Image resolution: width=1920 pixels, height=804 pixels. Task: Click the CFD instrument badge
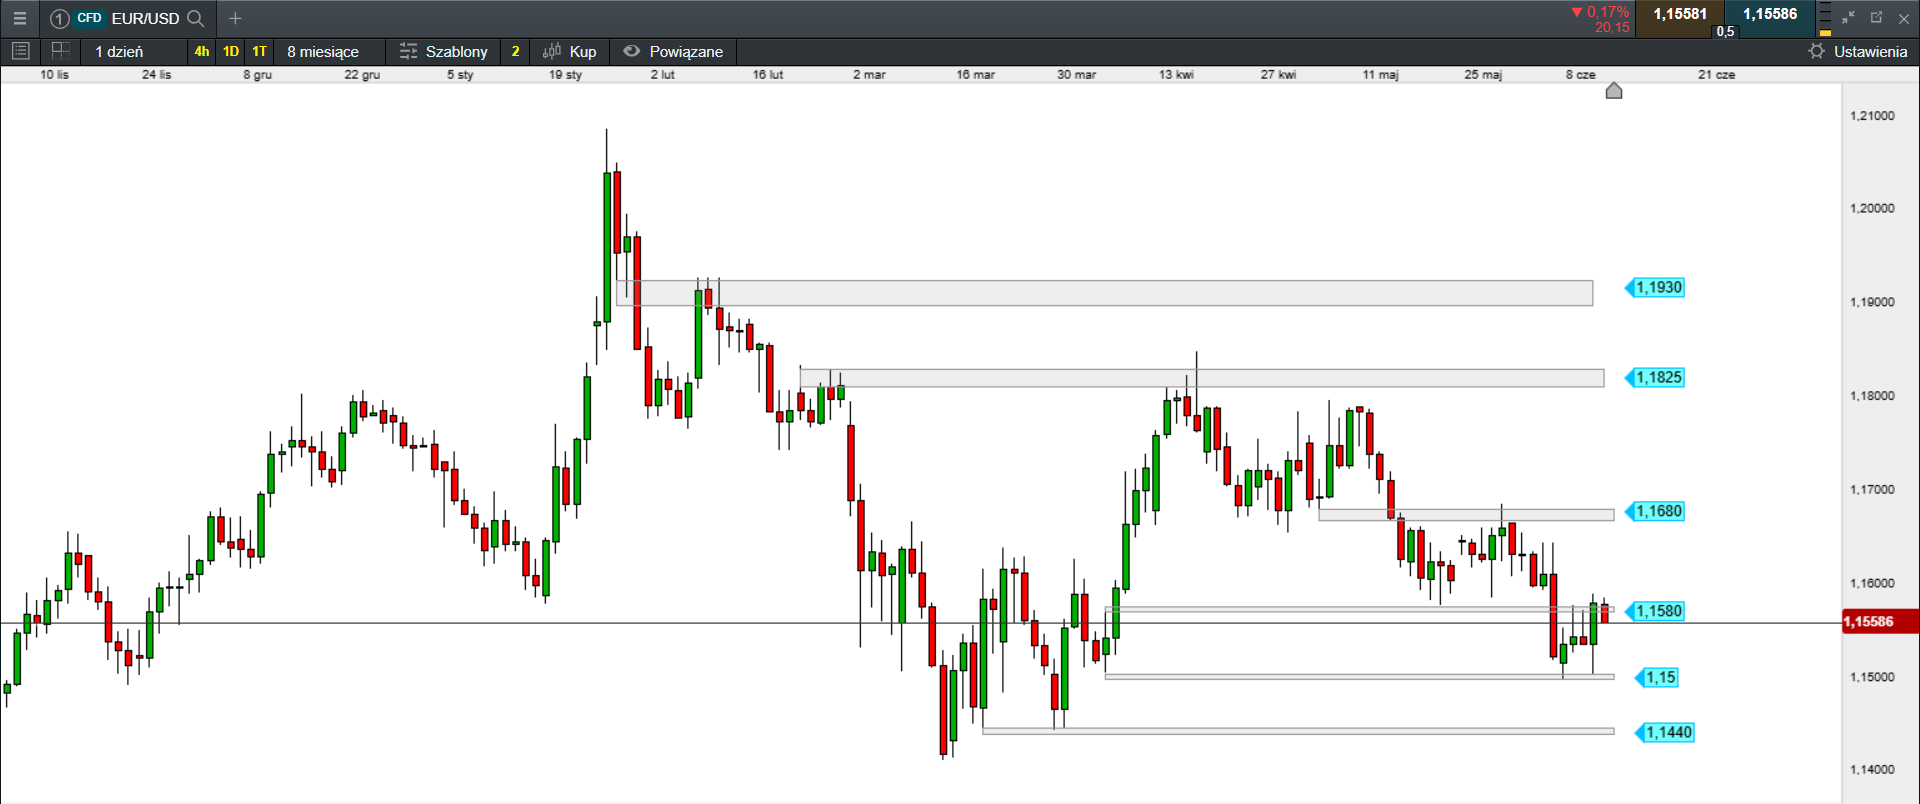[89, 18]
